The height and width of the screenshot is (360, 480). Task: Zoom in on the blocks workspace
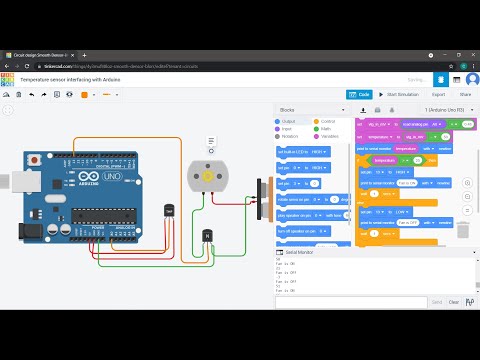tap(467, 183)
